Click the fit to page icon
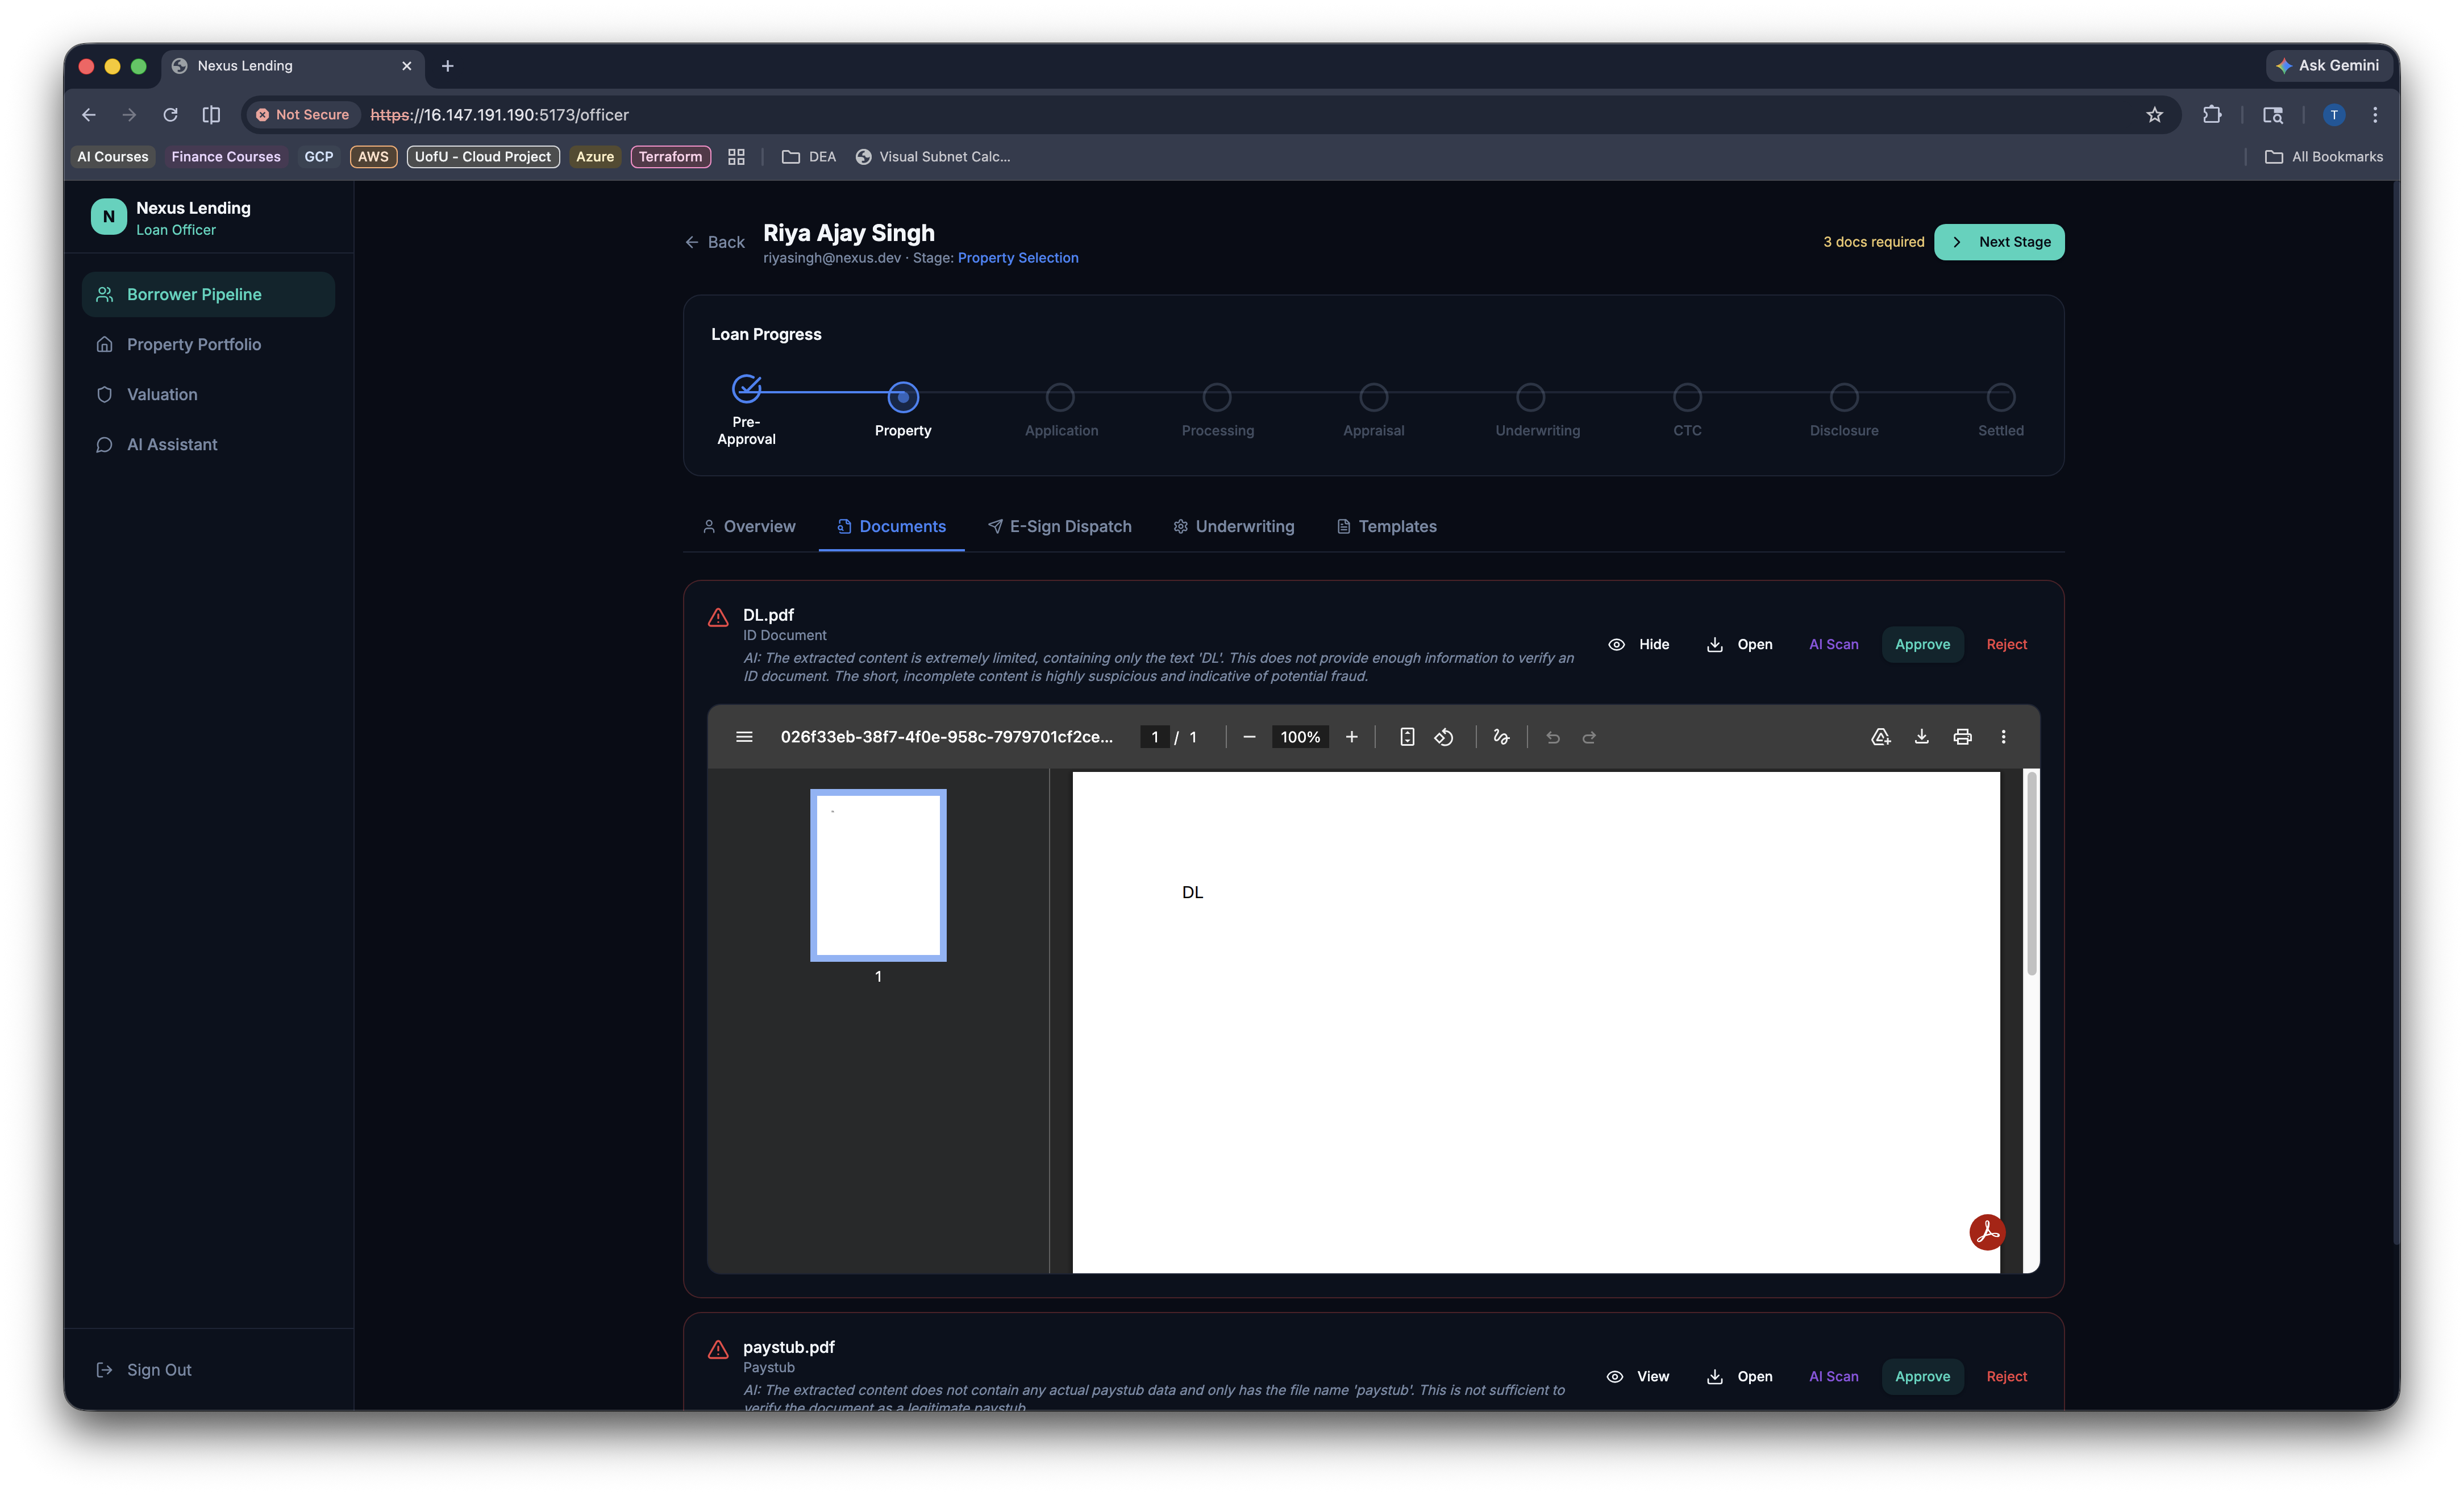The width and height of the screenshot is (2464, 1495). click(1407, 737)
